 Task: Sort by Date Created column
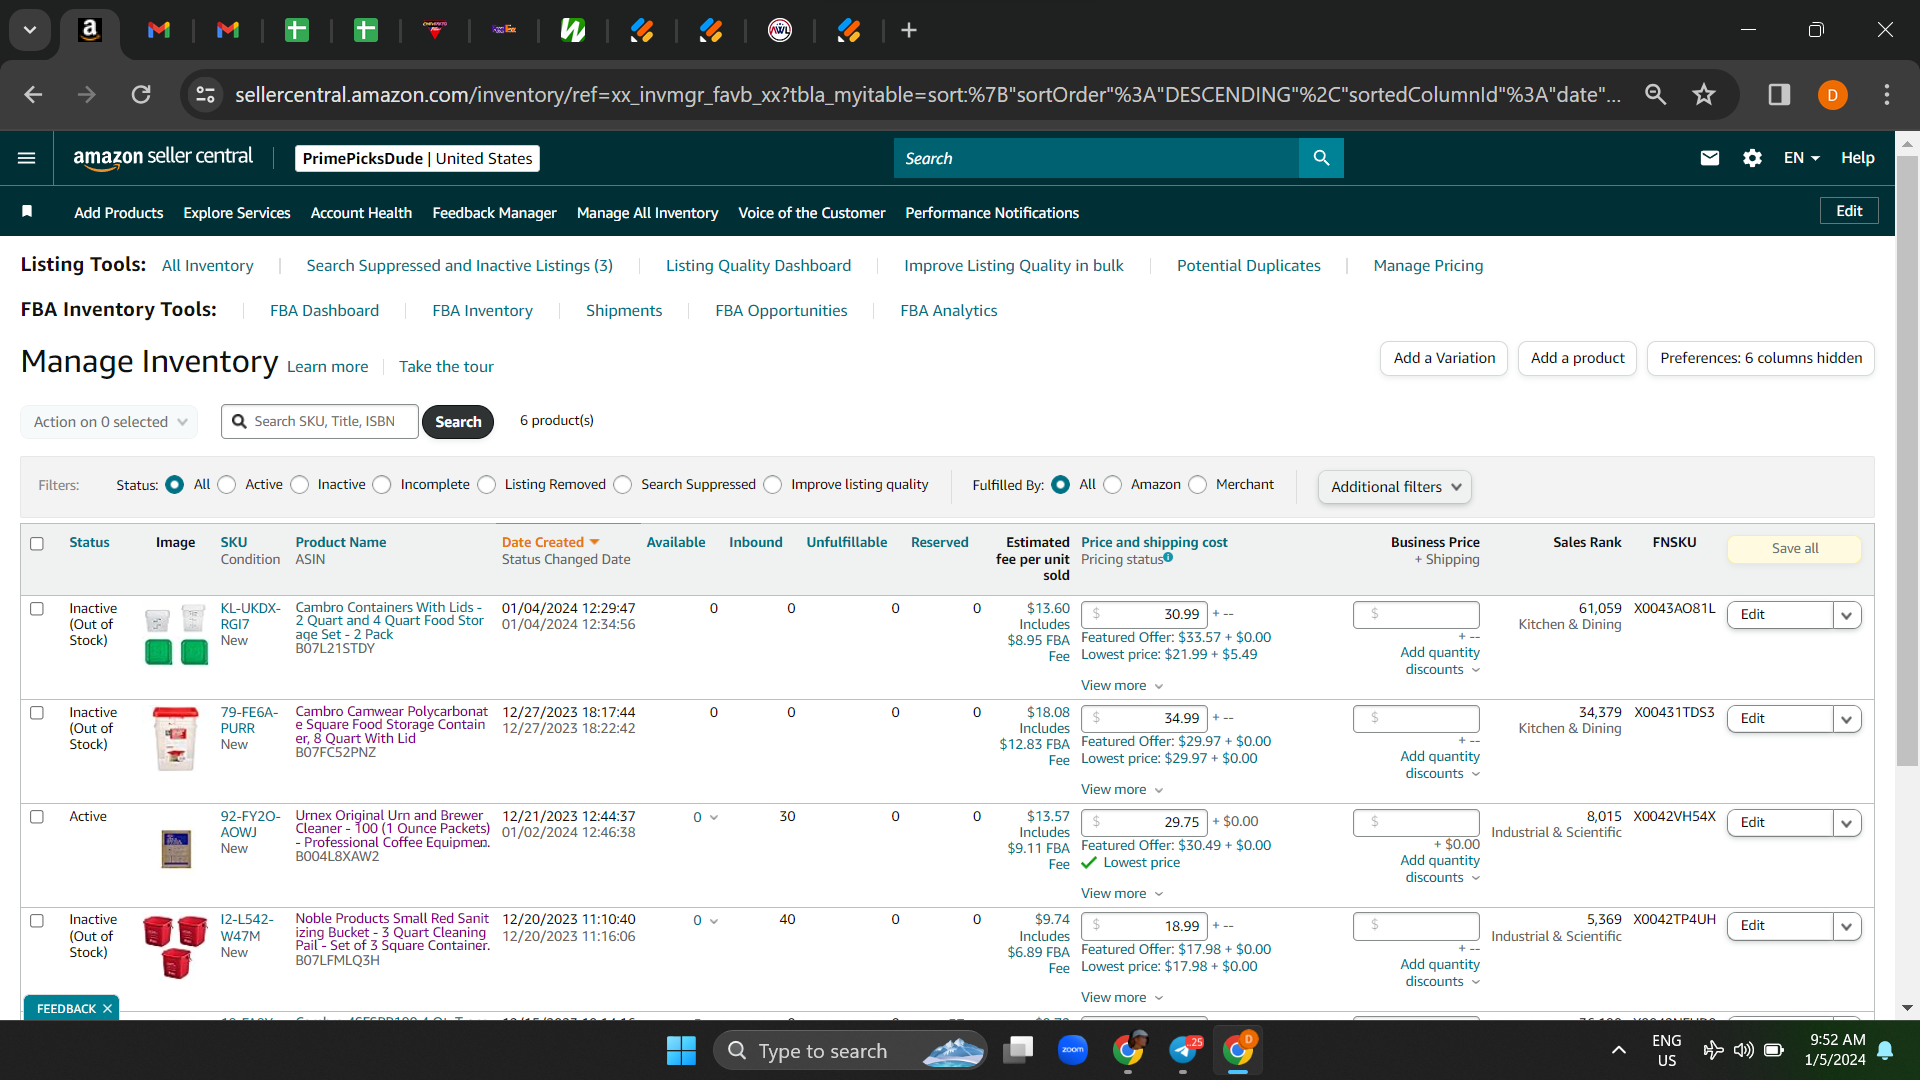click(x=550, y=542)
